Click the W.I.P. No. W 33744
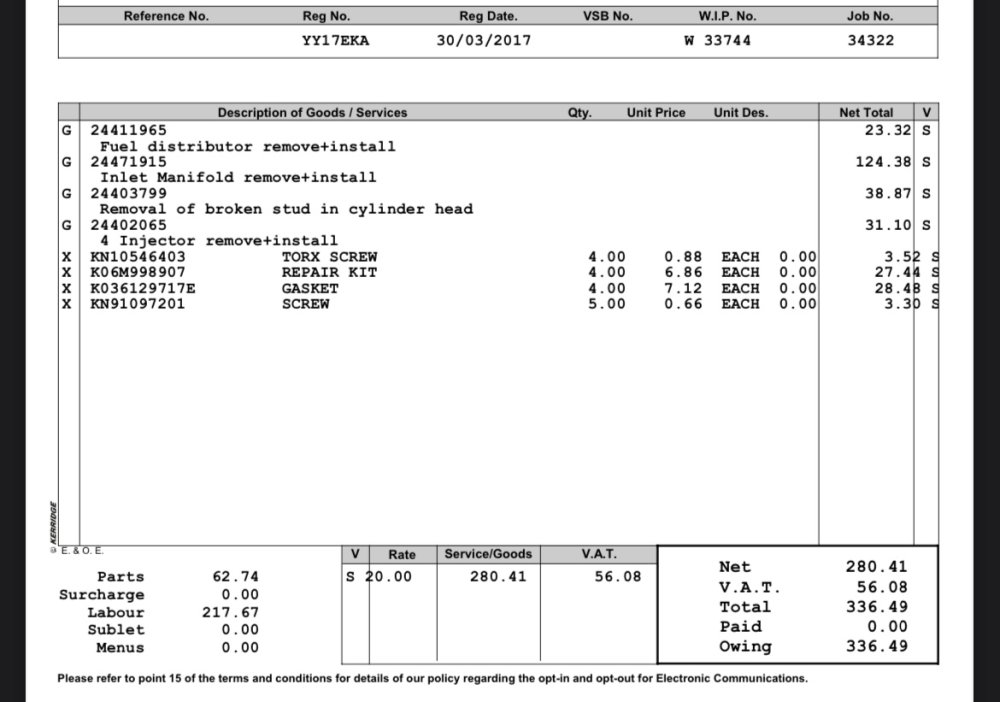 click(717, 41)
